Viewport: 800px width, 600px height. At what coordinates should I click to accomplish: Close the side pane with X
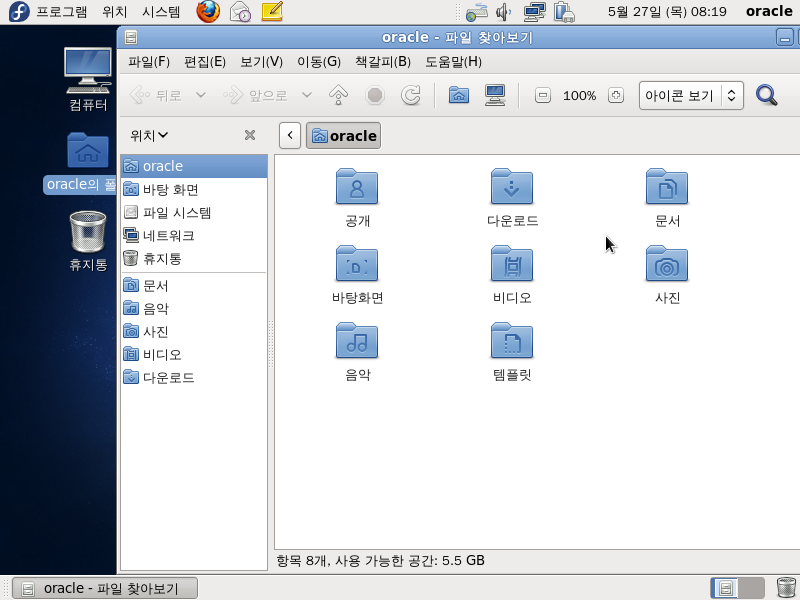249,135
